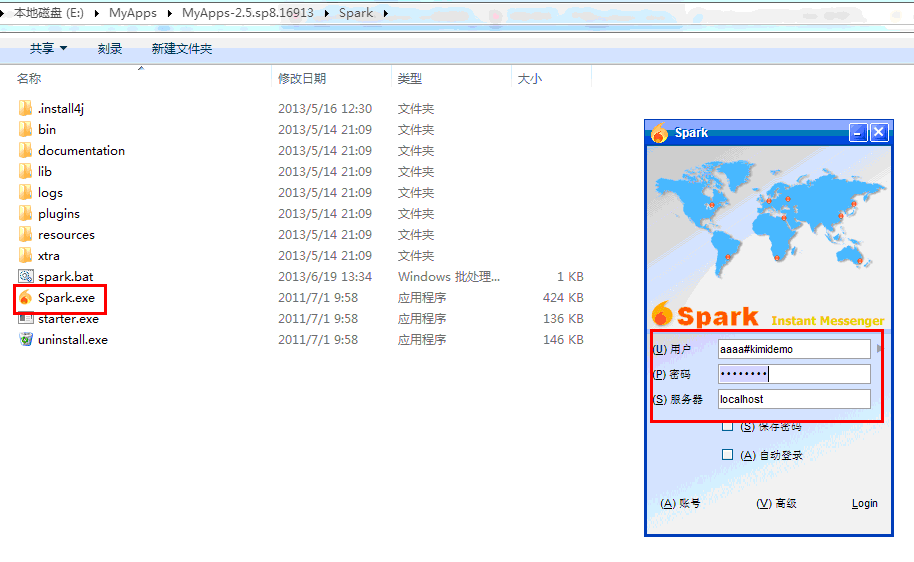Sort by 修改日期 column header
Screen dimensions: 914x562
(x=302, y=78)
